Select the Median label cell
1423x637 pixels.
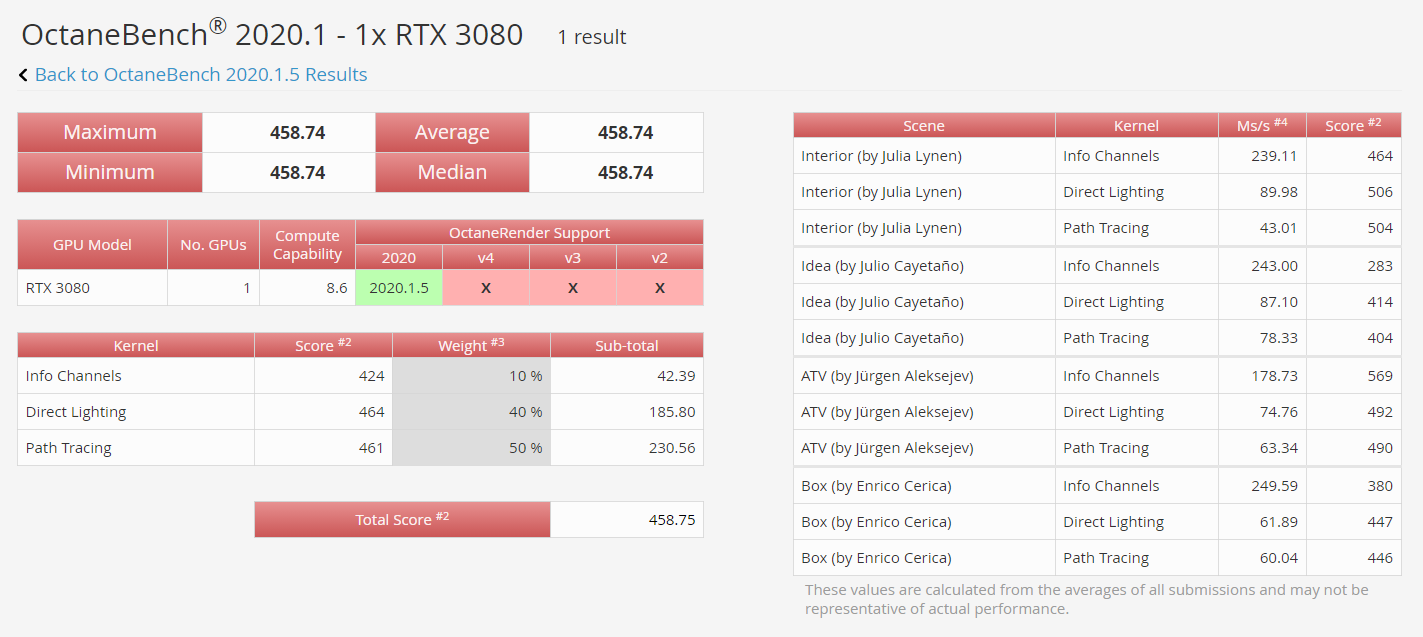point(452,172)
